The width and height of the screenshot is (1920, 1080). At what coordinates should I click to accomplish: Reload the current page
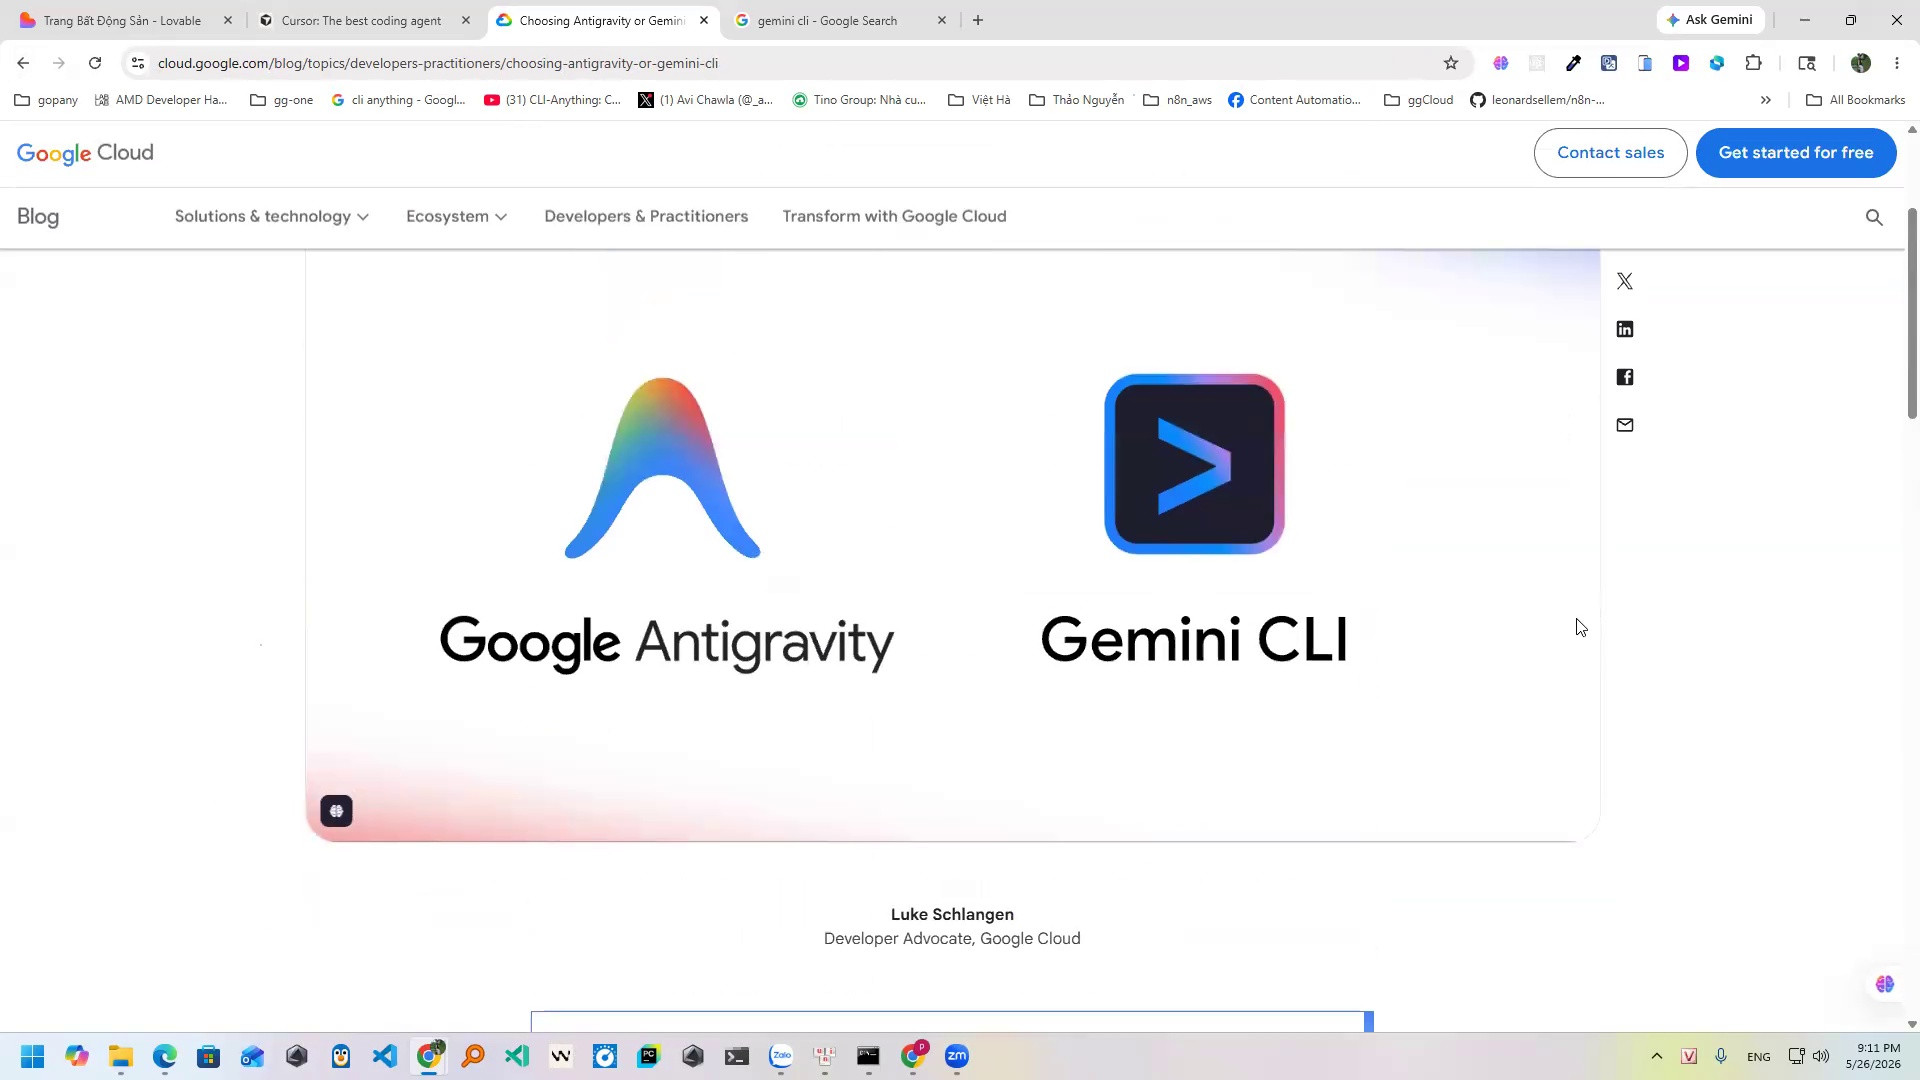[95, 63]
